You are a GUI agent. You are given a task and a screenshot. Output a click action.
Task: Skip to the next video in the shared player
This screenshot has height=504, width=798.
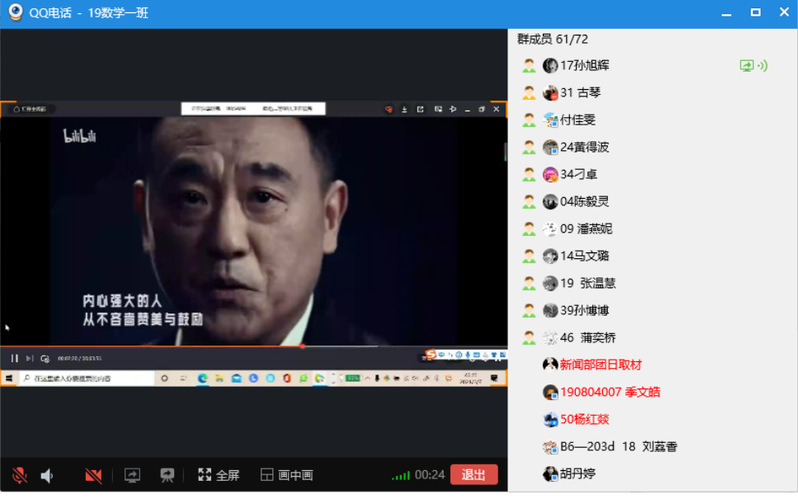(30, 358)
